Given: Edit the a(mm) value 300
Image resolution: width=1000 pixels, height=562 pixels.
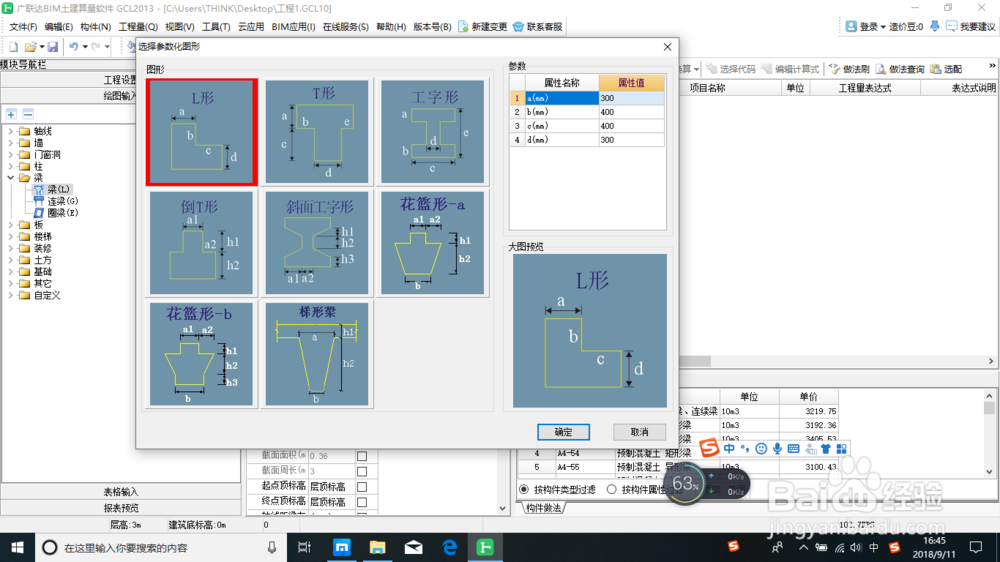Looking at the screenshot, I should [x=631, y=98].
